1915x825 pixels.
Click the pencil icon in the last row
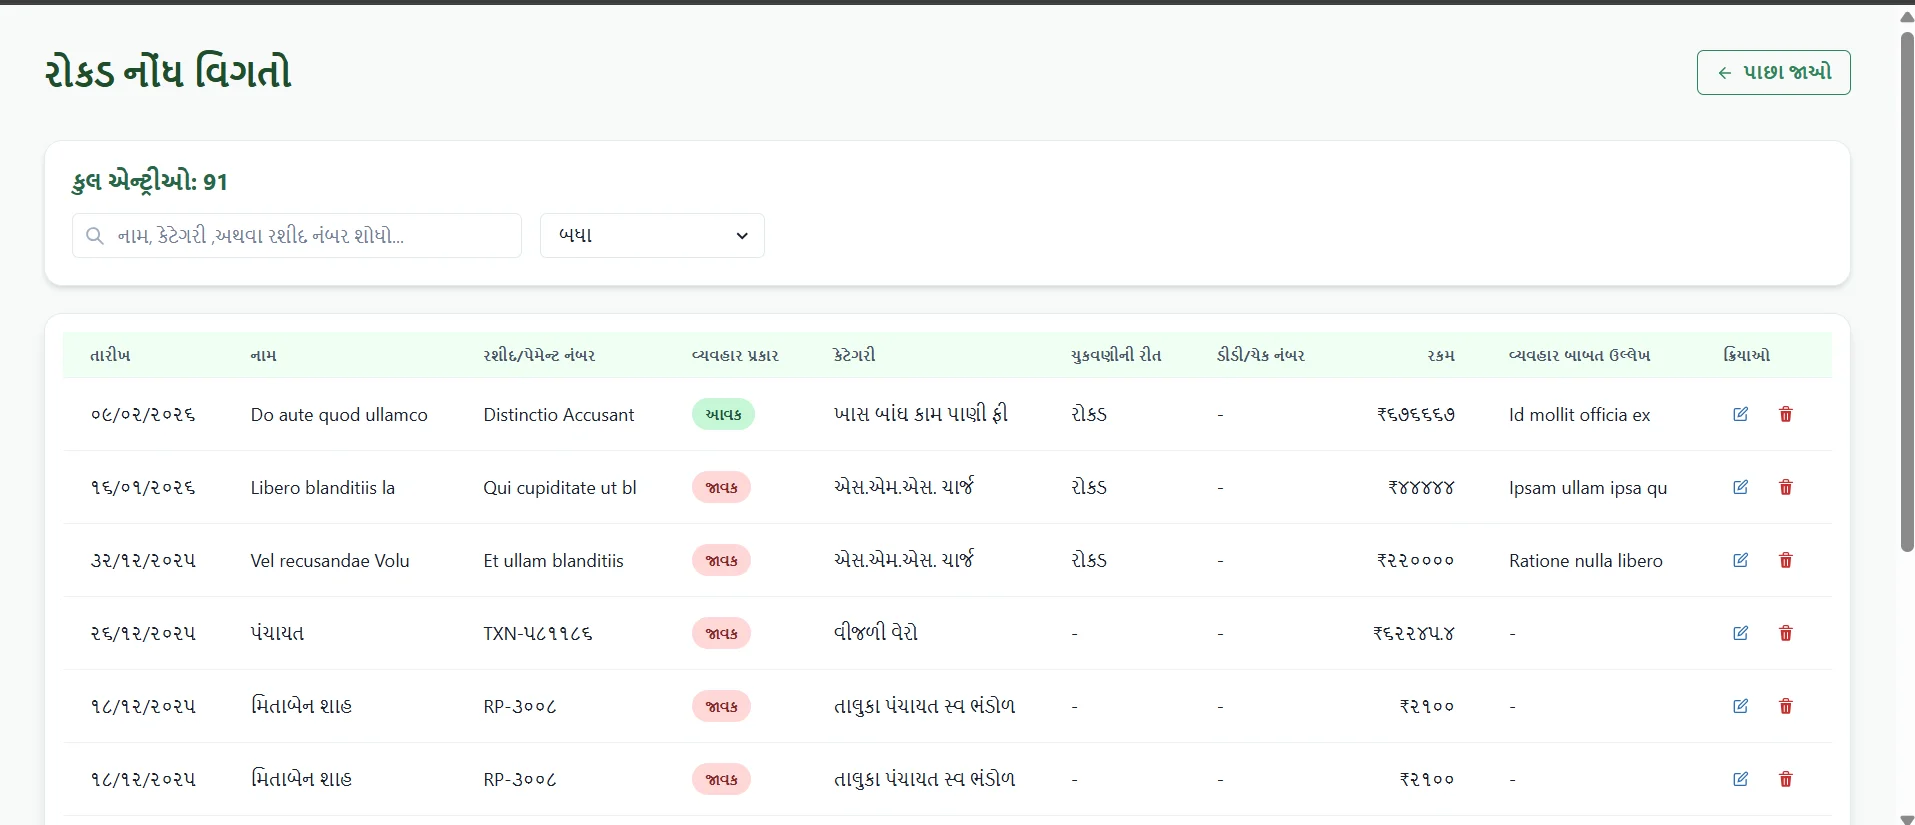[1740, 779]
